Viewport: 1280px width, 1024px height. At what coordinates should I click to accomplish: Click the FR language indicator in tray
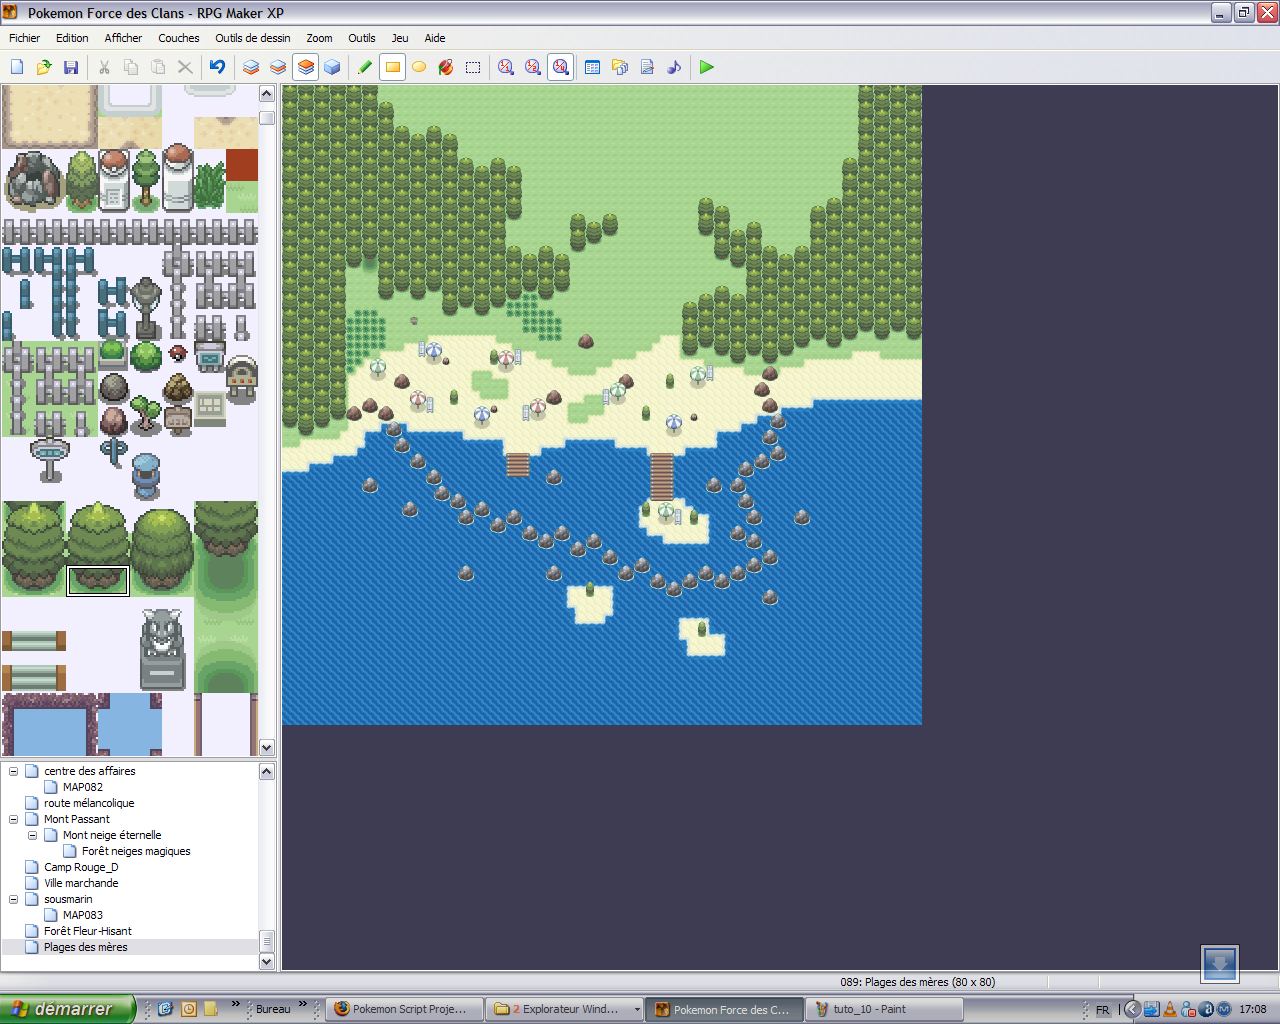1103,1010
